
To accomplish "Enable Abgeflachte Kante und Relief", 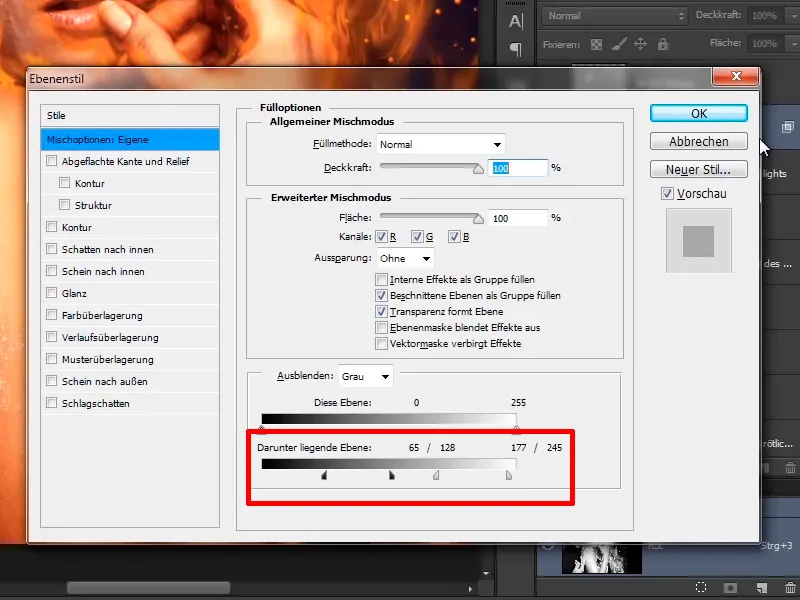I will pos(52,161).
